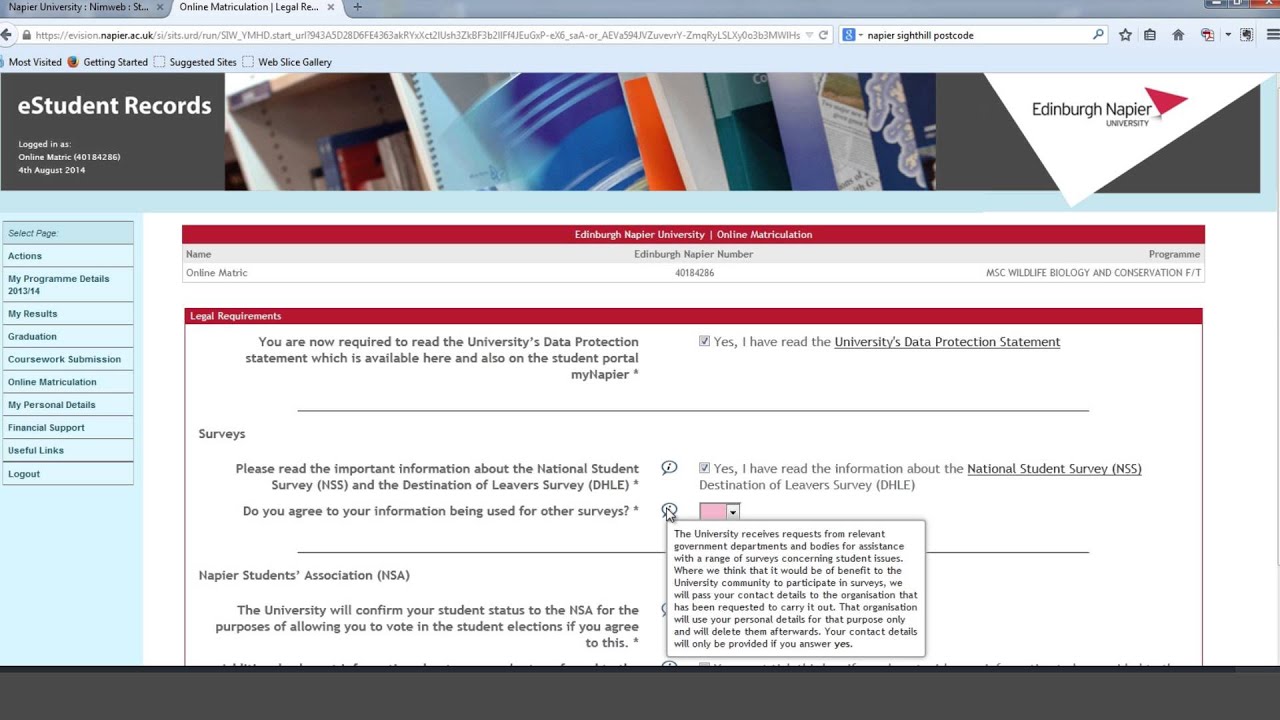Open Useful Links page
The width and height of the screenshot is (1280, 720).
[x=68, y=451]
